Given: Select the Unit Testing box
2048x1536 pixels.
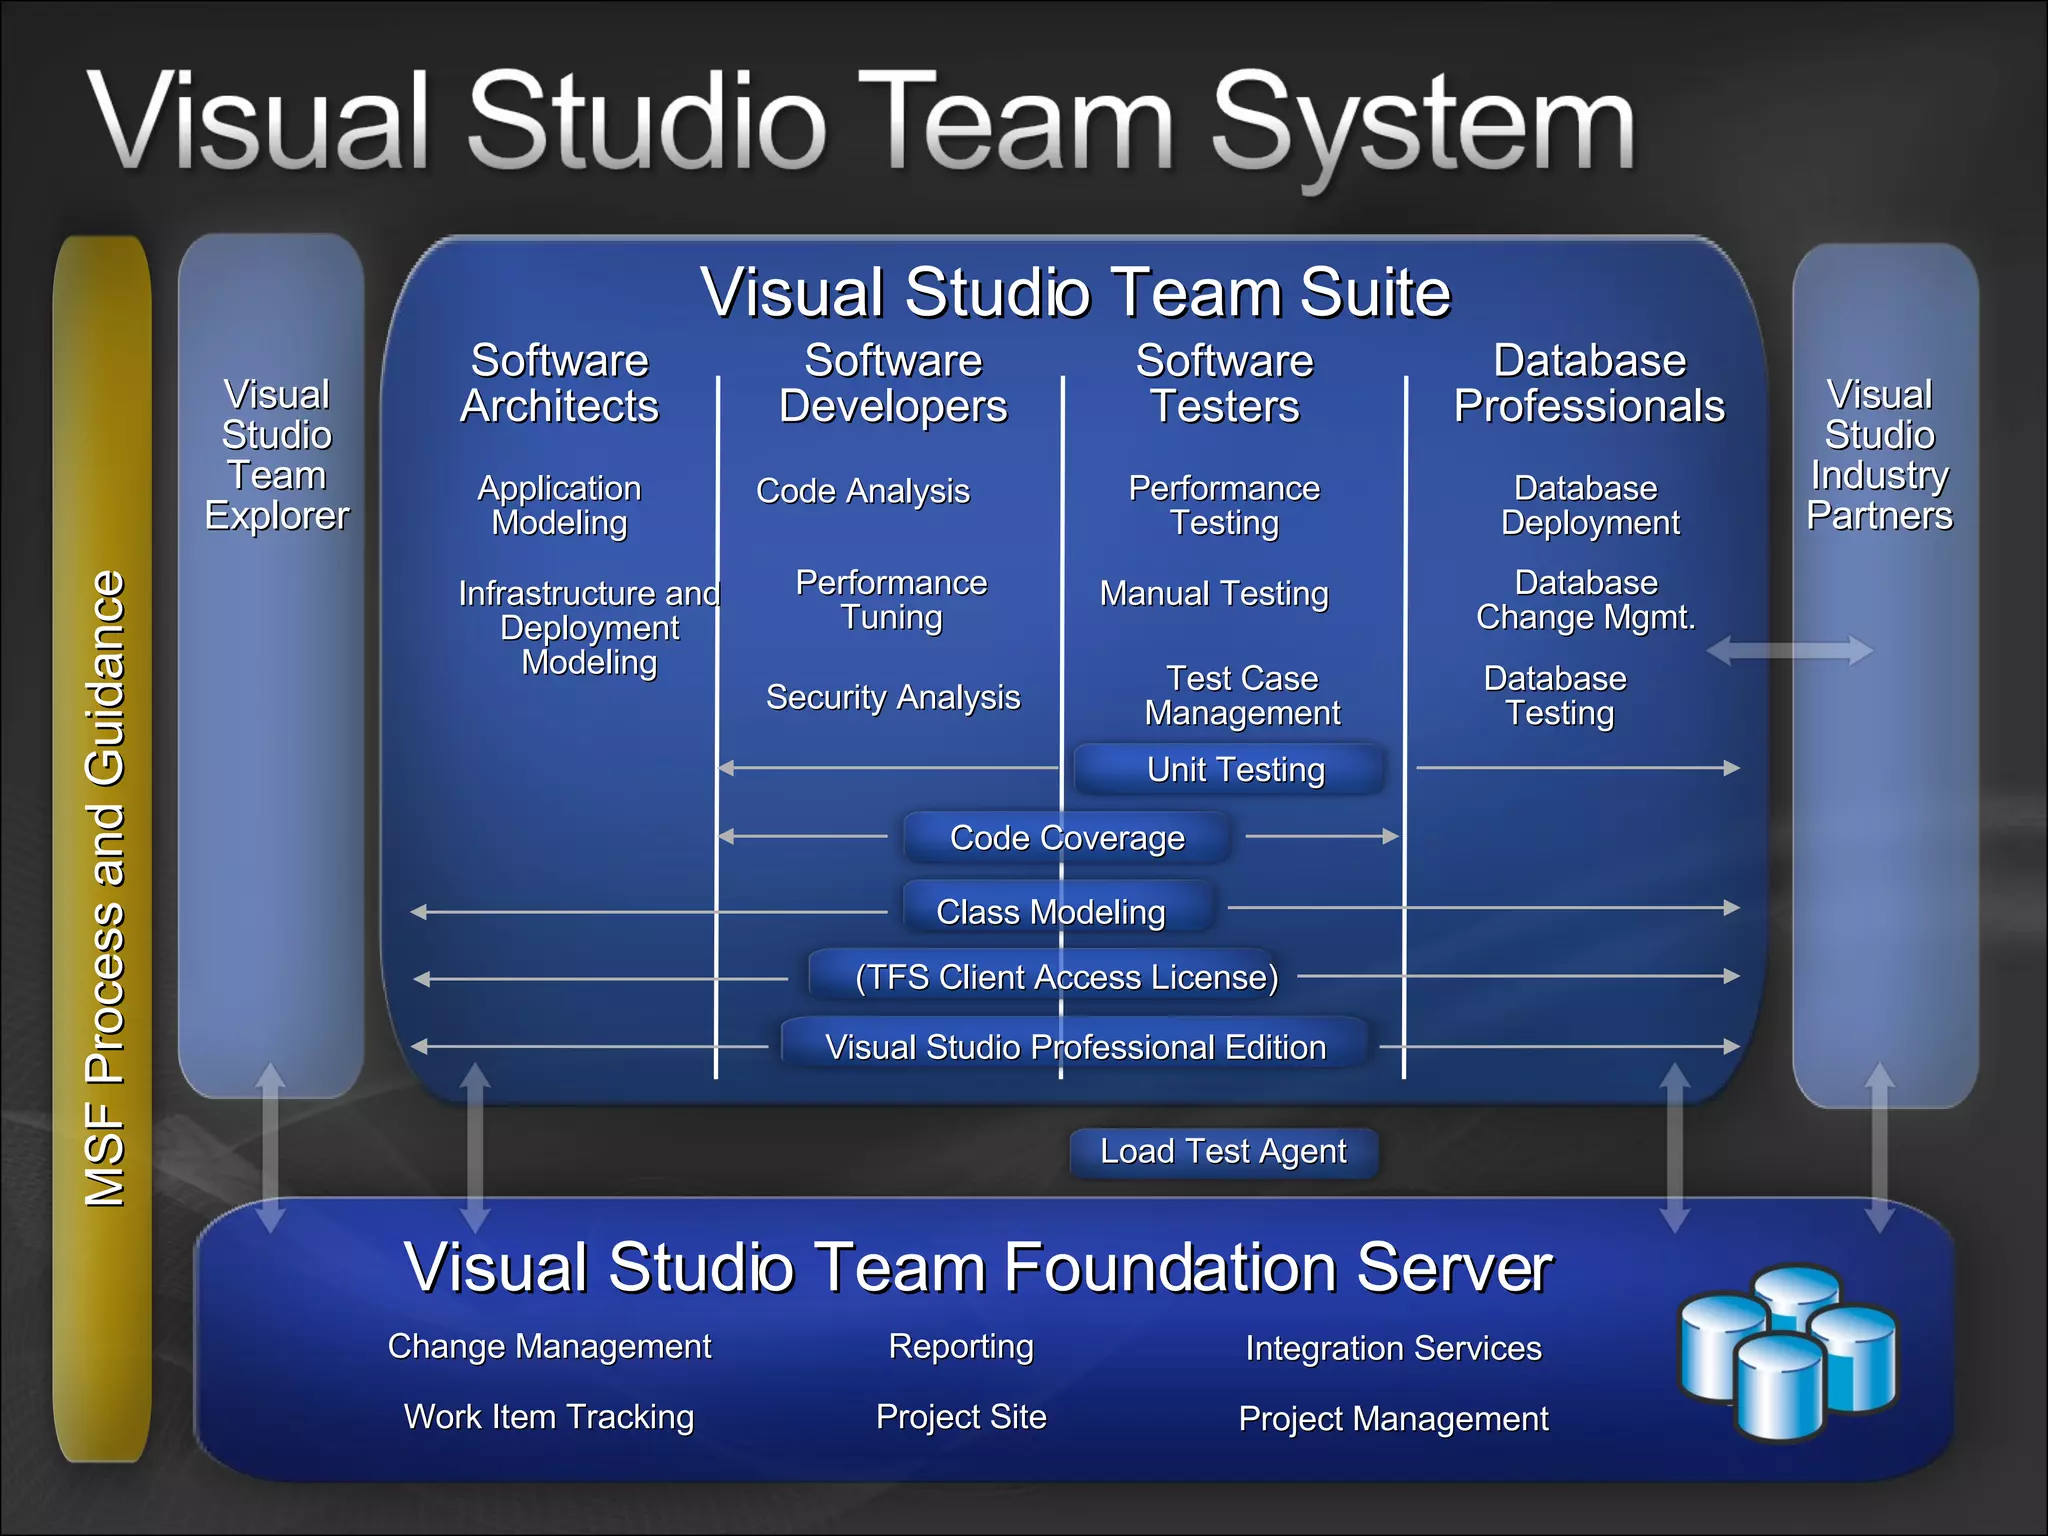Looking at the screenshot, I should (1230, 769).
